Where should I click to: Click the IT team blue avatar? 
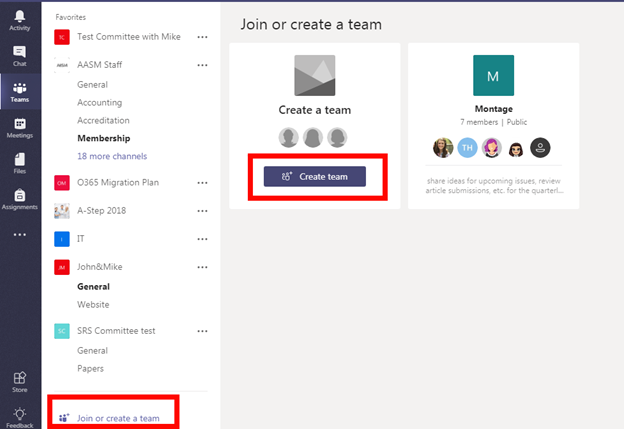[x=62, y=239]
